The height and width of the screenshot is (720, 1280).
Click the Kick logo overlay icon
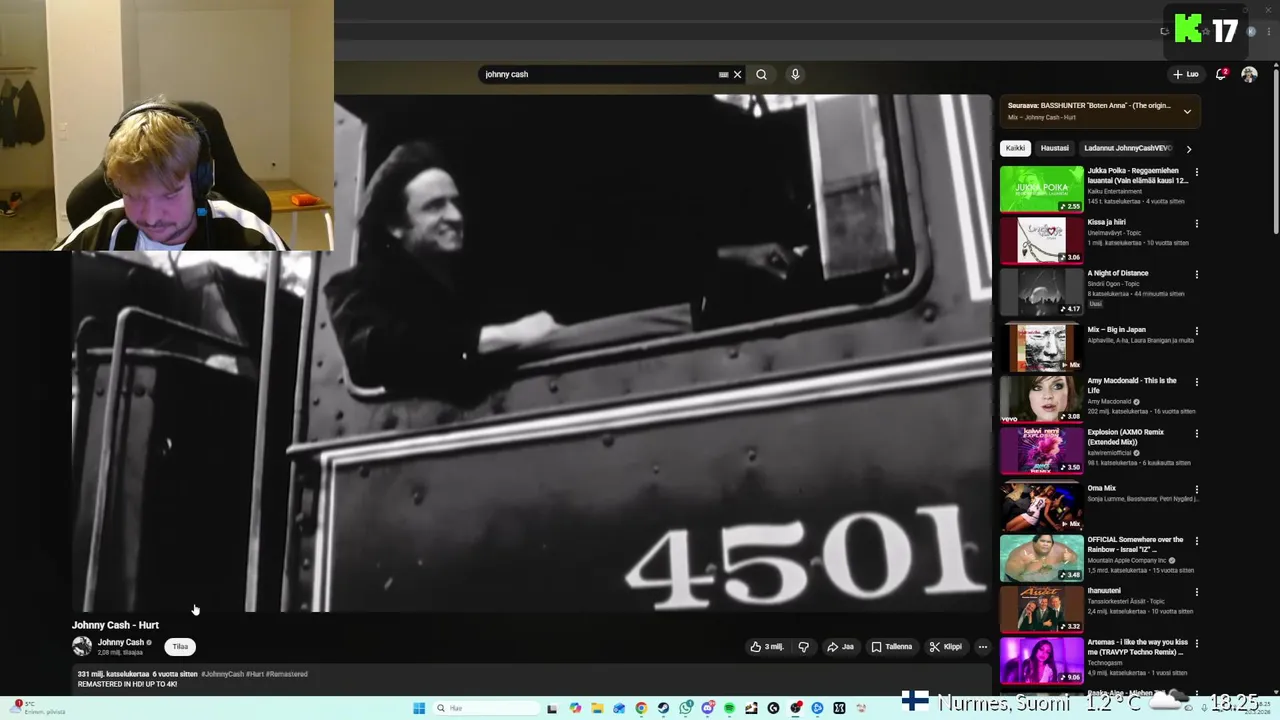pos(1187,28)
